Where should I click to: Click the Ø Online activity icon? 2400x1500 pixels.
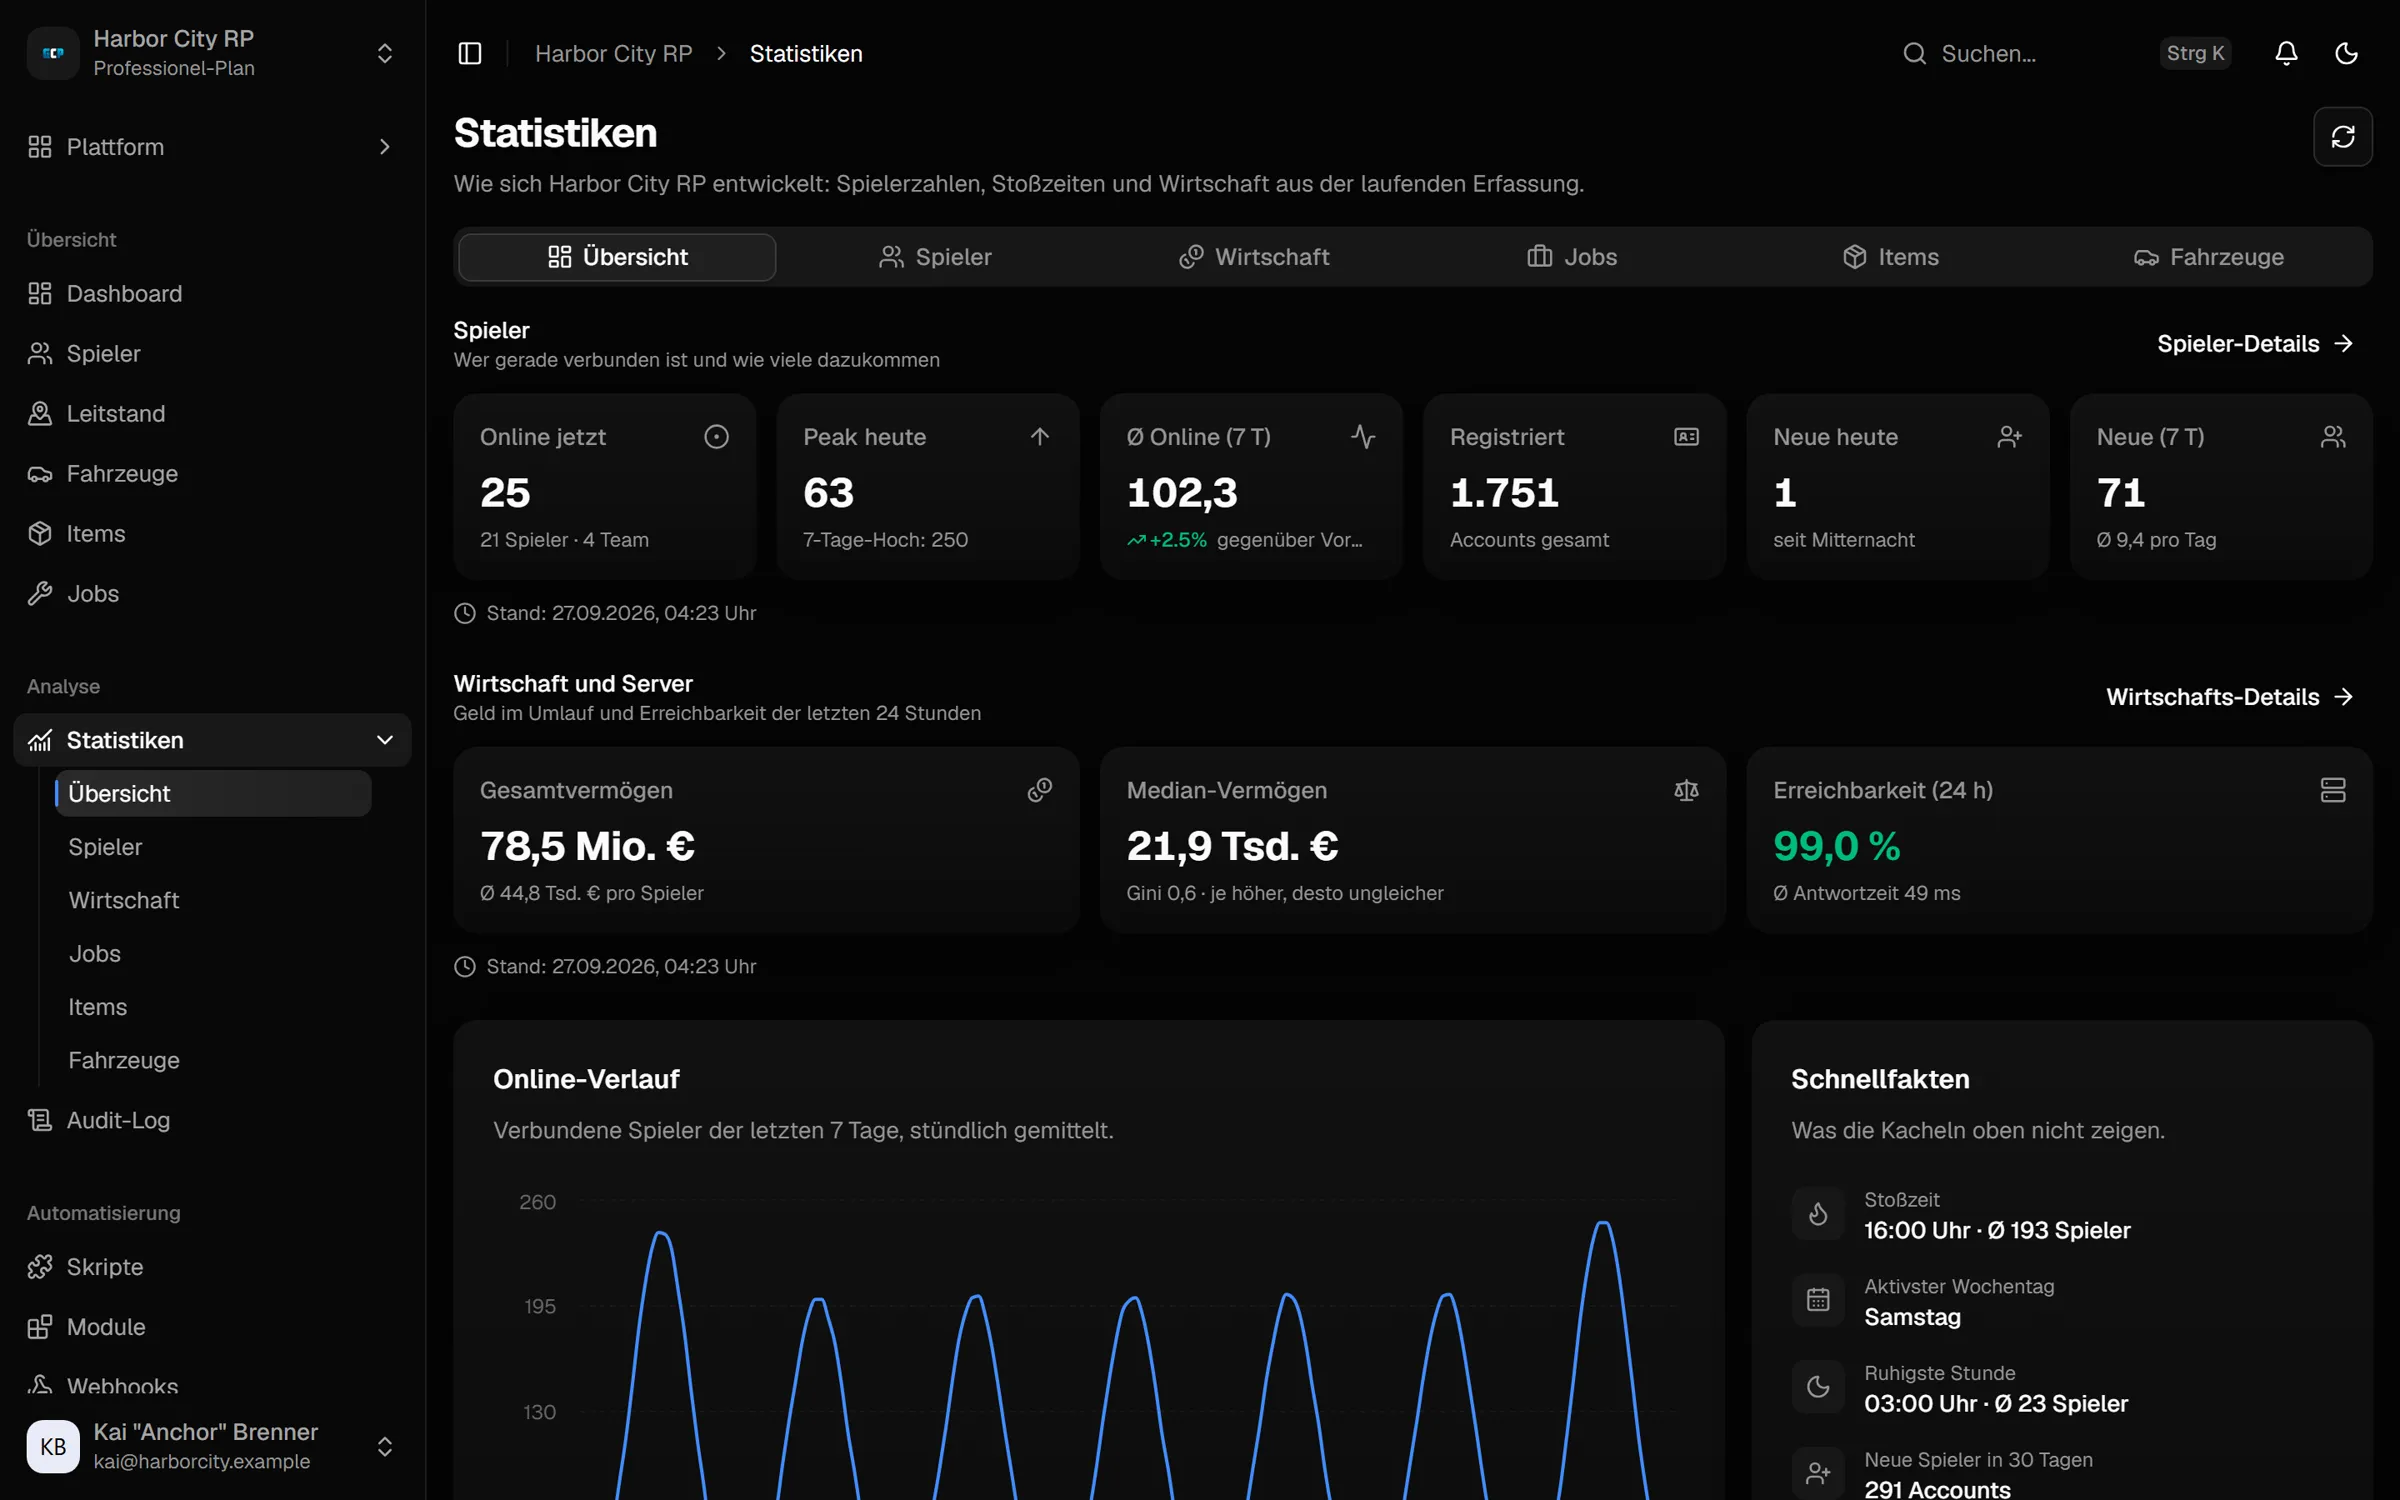1363,437
